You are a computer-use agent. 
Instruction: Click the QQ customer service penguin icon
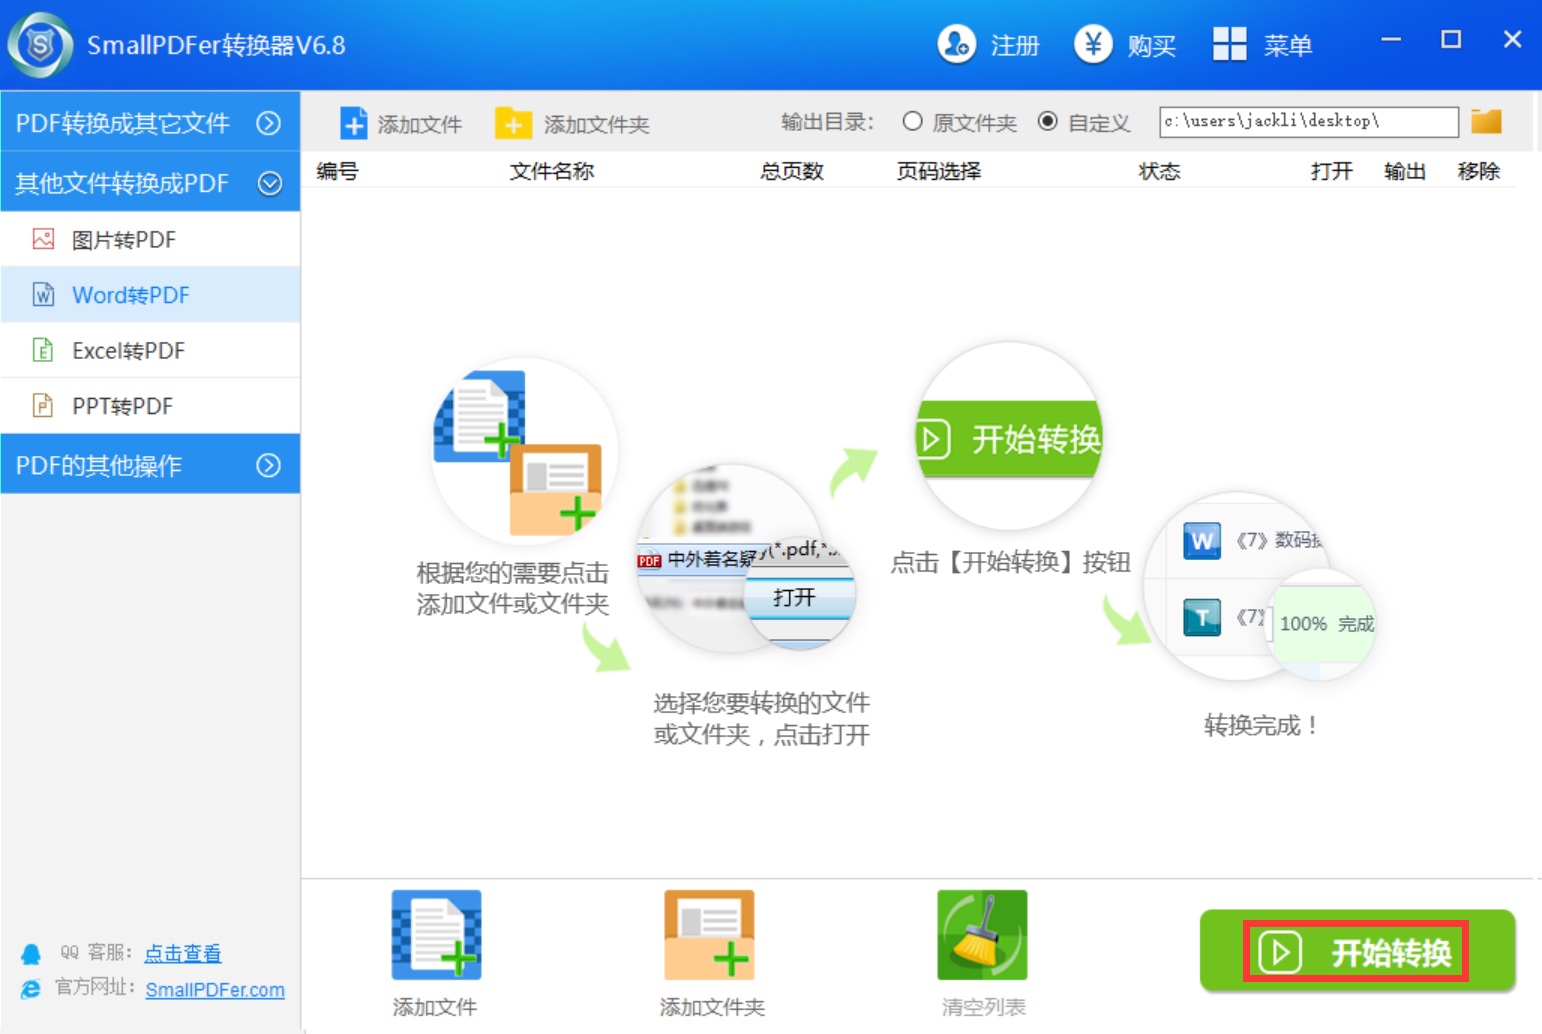[x=31, y=954]
